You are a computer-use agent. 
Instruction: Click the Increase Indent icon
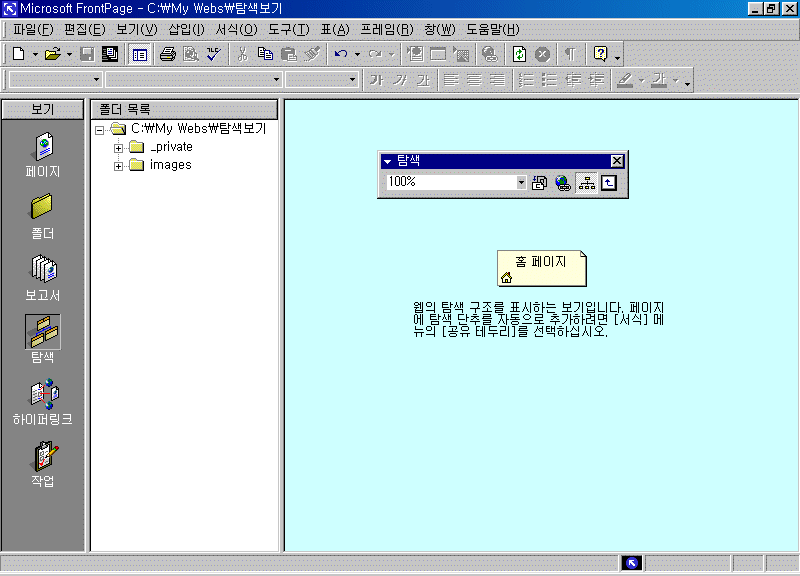point(595,80)
